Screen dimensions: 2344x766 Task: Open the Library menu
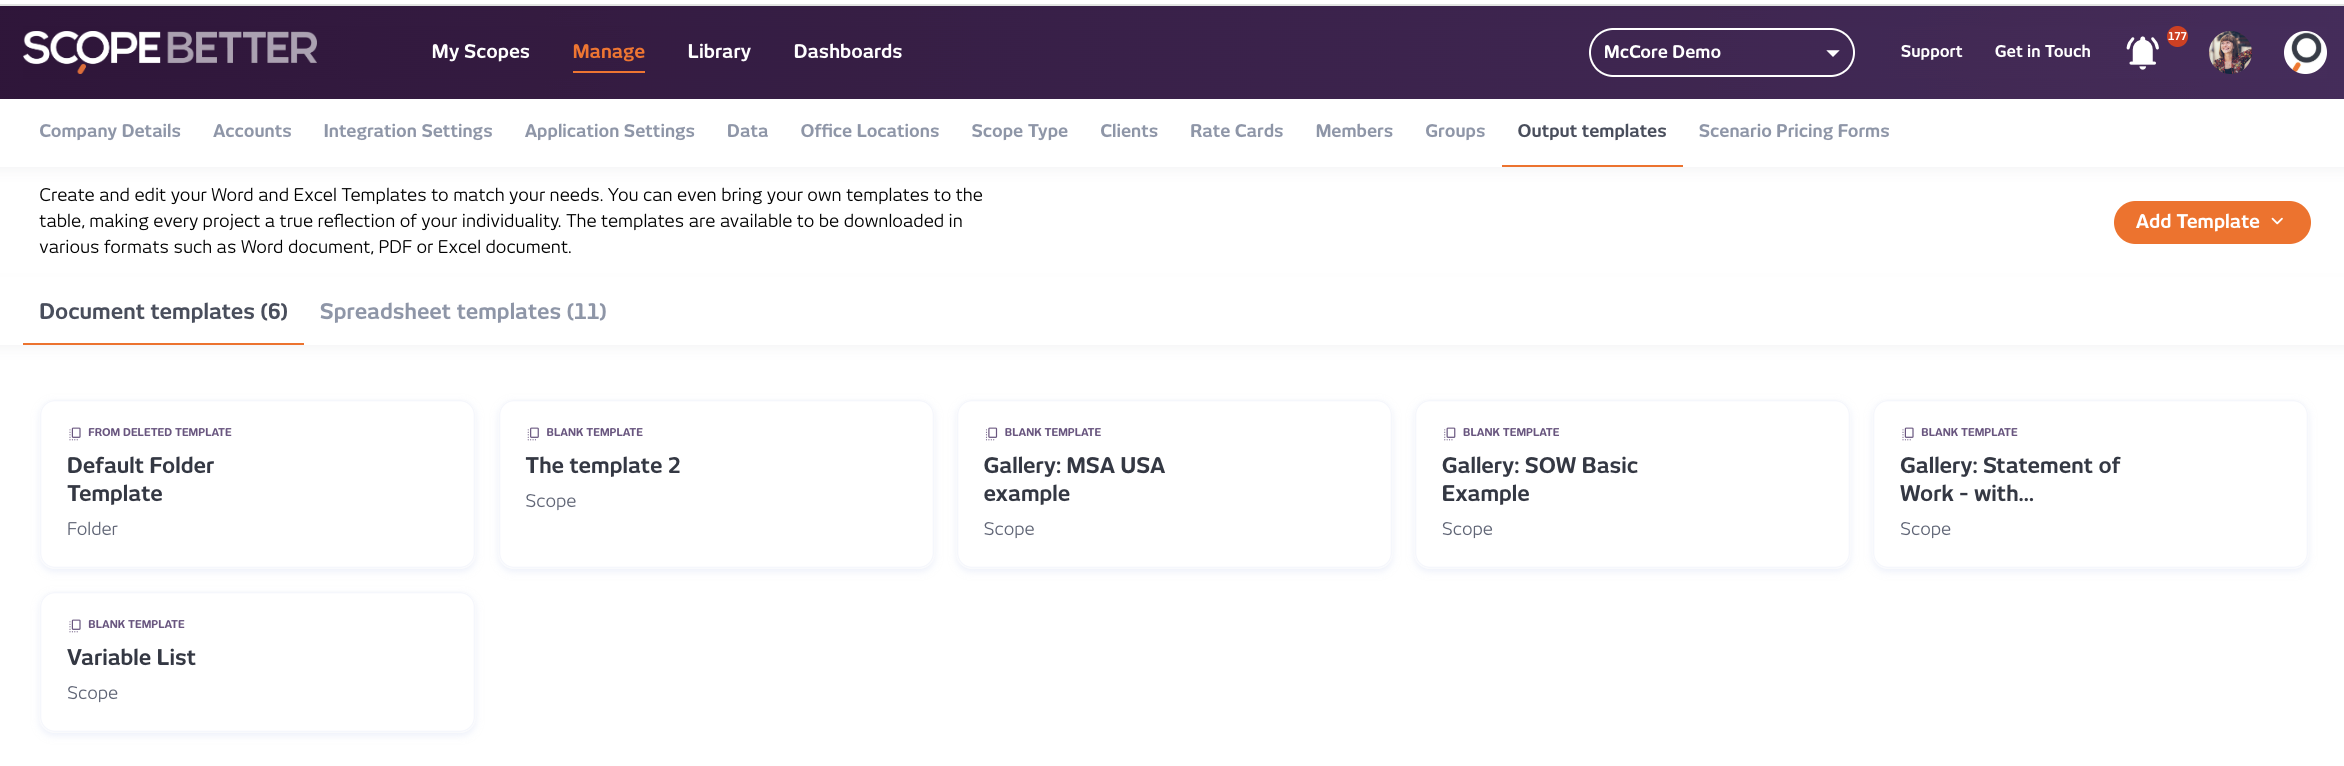(x=719, y=52)
